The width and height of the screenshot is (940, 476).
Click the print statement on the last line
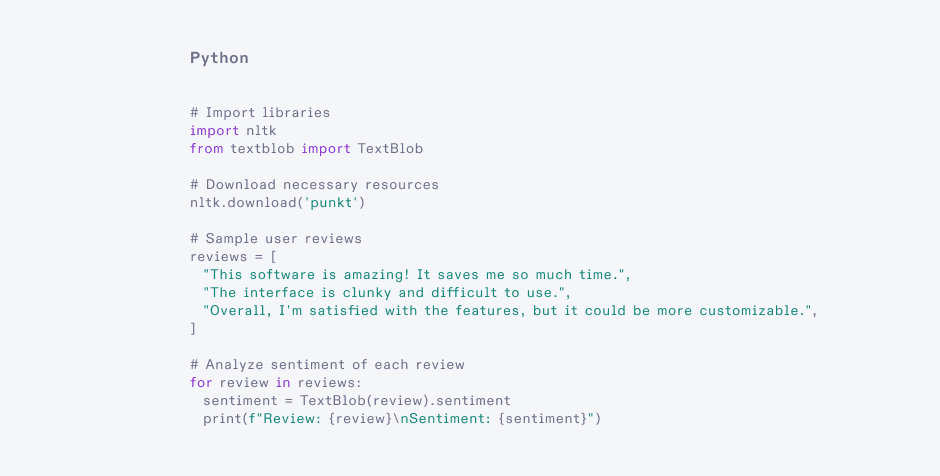click(x=401, y=418)
